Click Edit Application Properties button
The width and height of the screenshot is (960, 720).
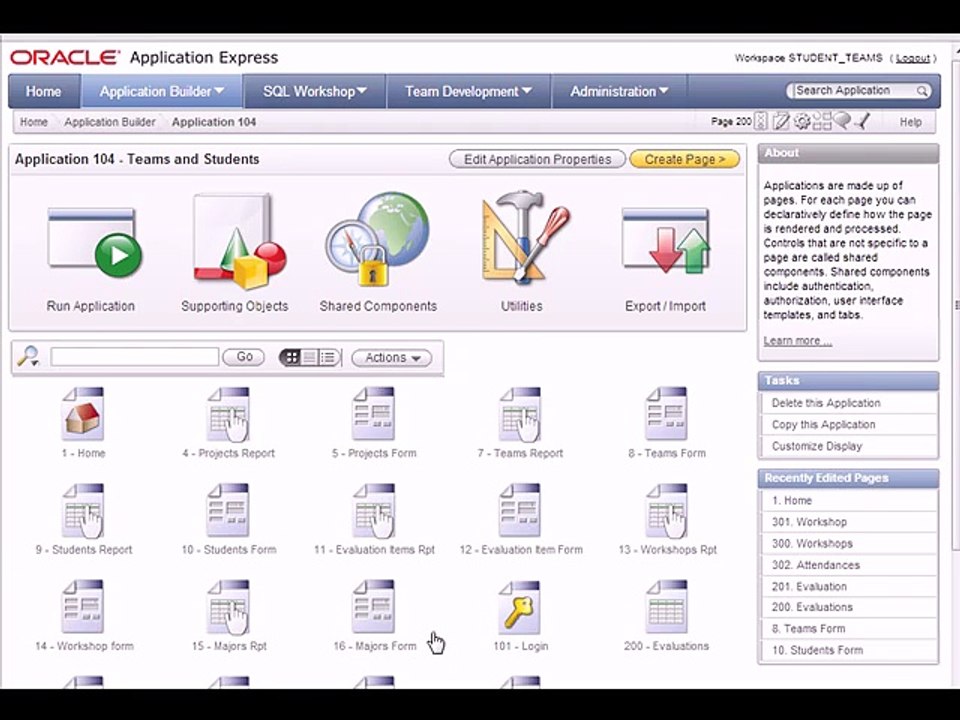click(x=537, y=159)
